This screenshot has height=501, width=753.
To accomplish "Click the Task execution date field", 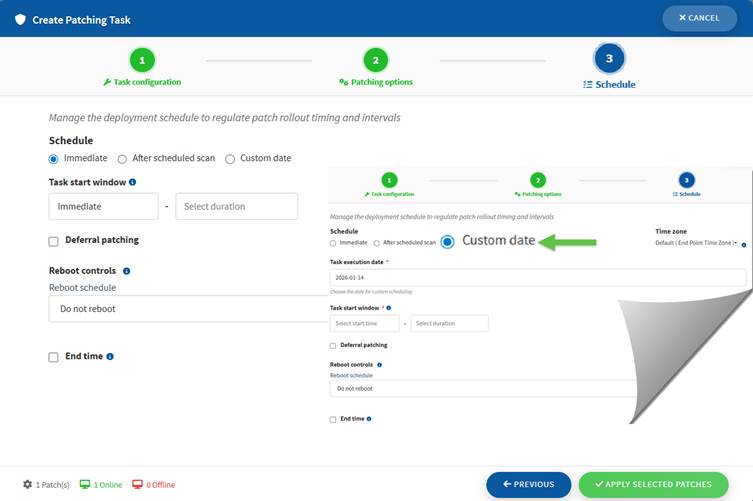I will pyautogui.click(x=537, y=278).
